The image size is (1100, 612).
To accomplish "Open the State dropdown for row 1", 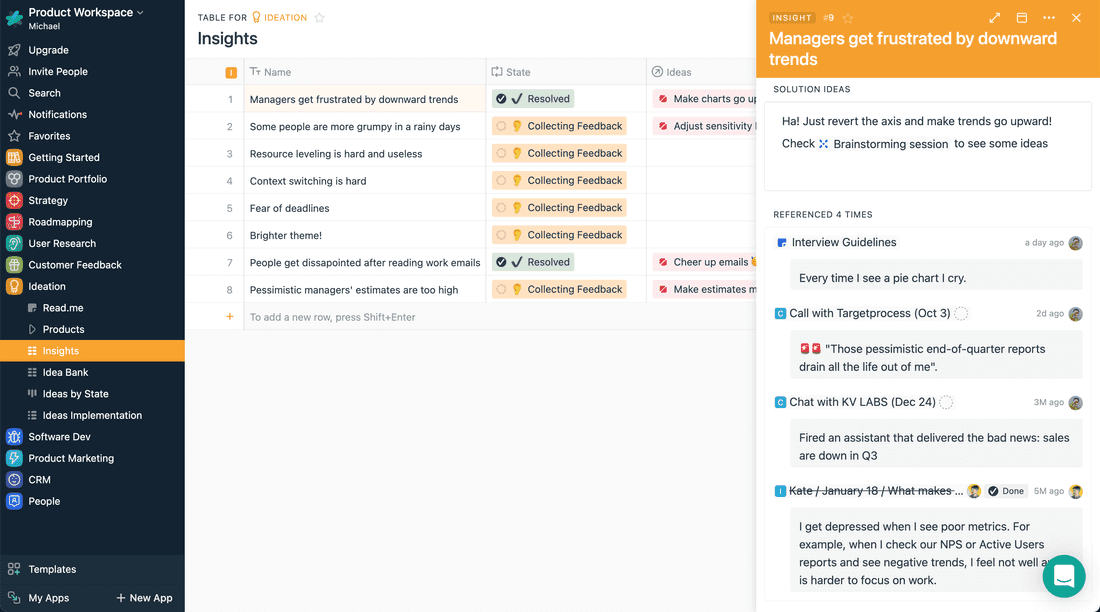I will click(535, 98).
